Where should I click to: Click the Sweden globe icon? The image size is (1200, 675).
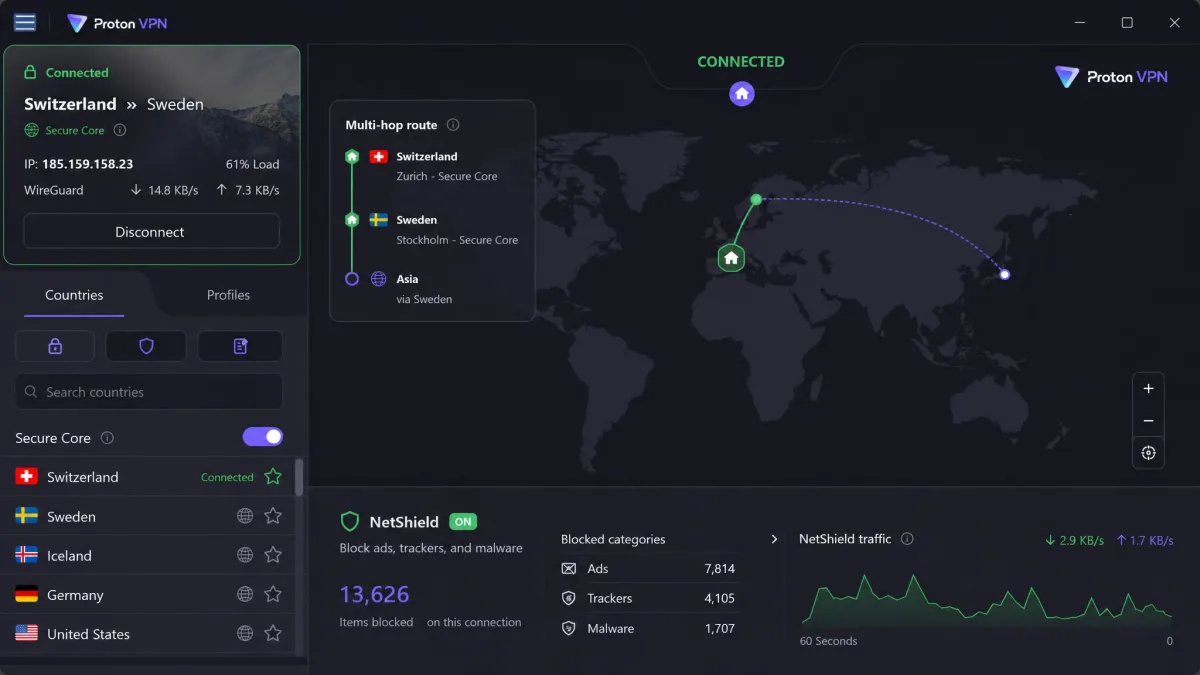click(x=245, y=516)
